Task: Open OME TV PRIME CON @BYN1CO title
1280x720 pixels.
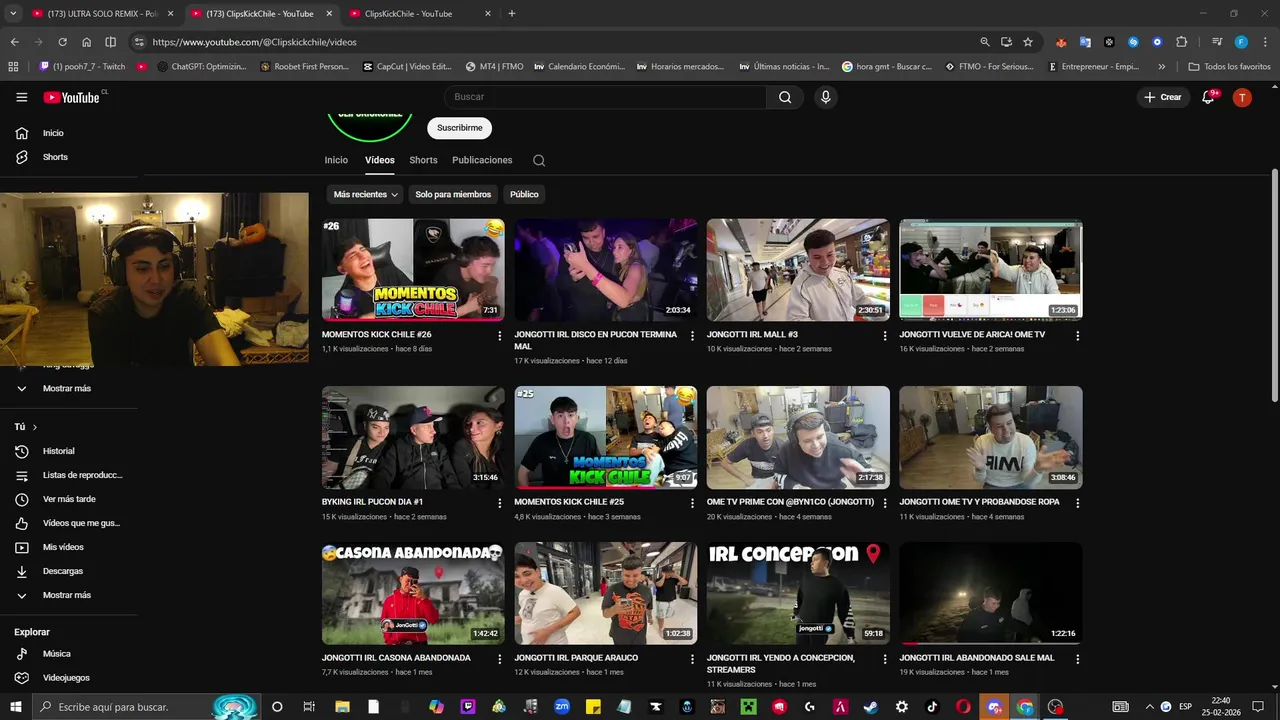Action: click(790, 502)
